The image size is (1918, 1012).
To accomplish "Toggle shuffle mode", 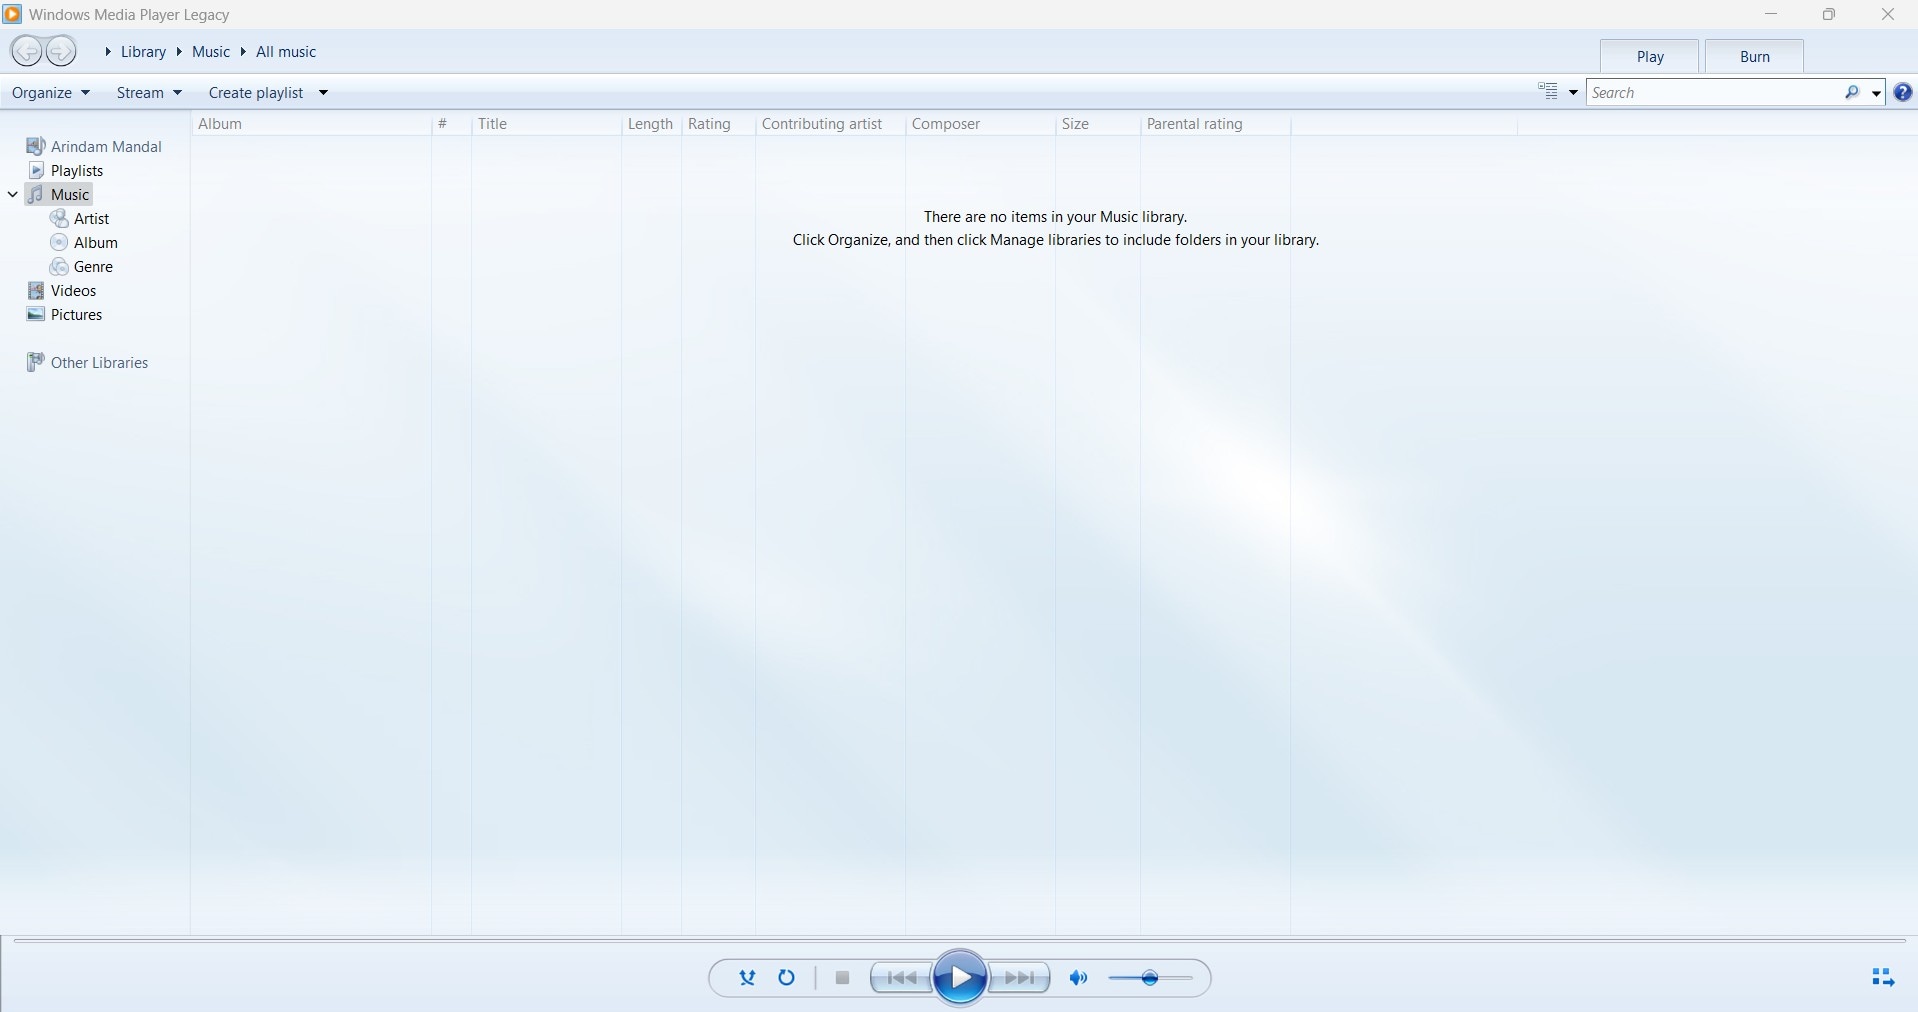I will [x=747, y=978].
